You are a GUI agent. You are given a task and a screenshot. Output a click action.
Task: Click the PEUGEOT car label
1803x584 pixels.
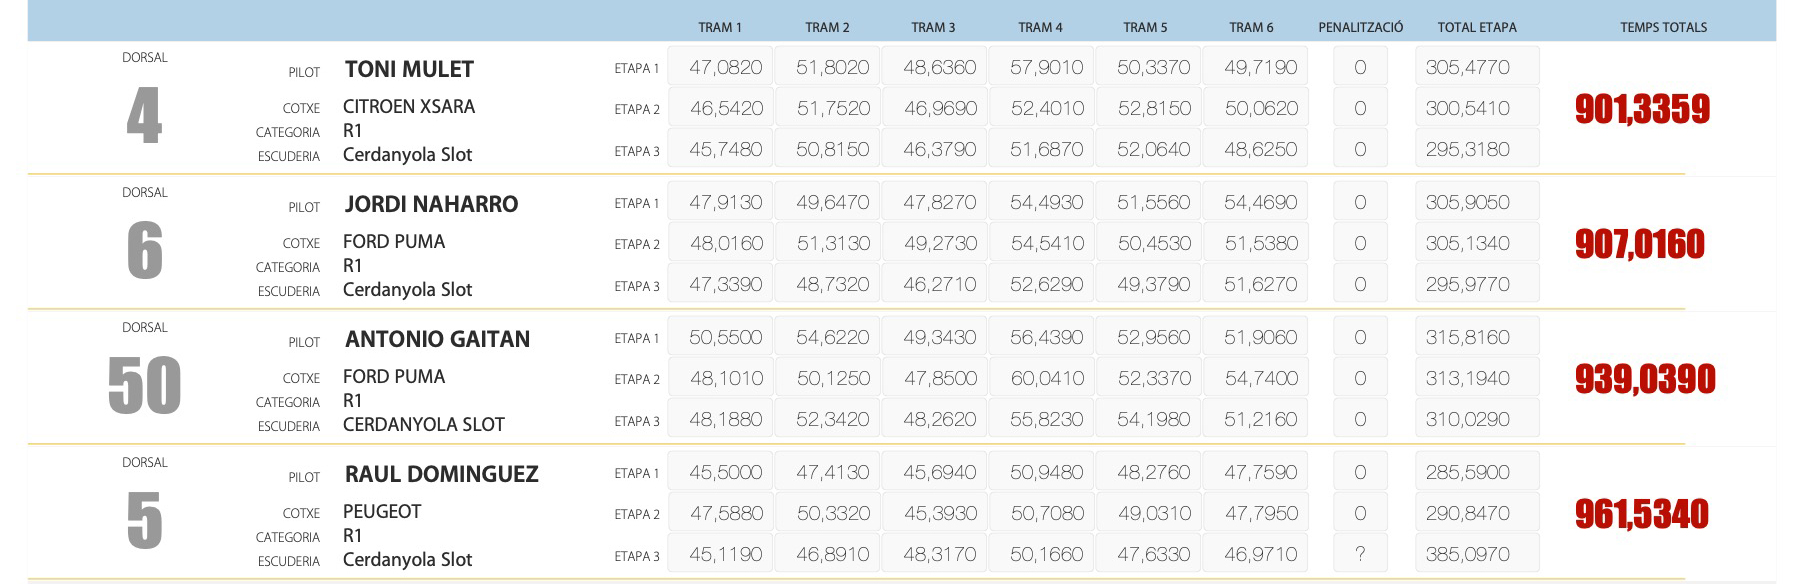point(381,511)
